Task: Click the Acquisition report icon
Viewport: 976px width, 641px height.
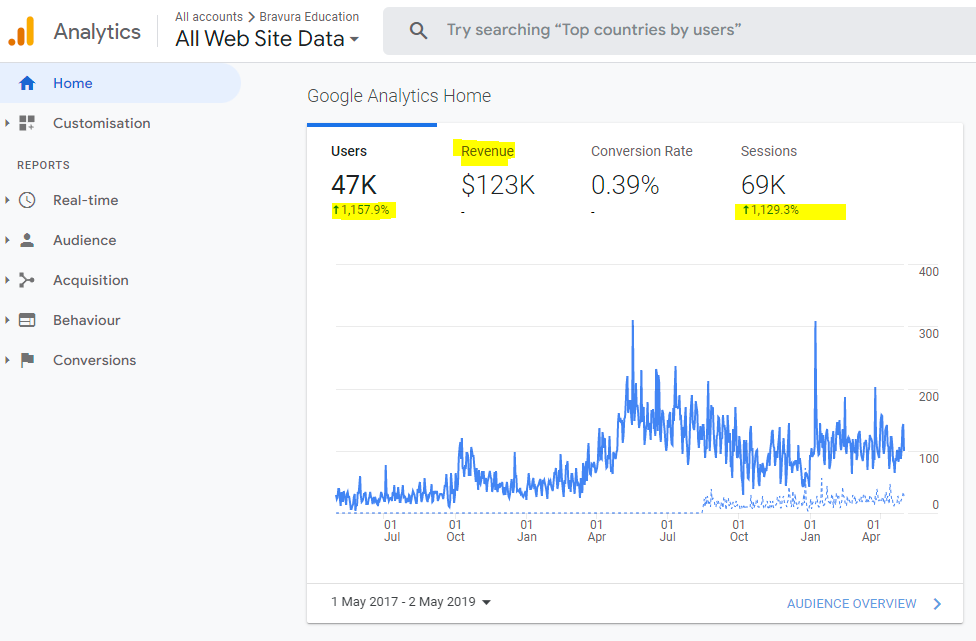Action: point(26,280)
